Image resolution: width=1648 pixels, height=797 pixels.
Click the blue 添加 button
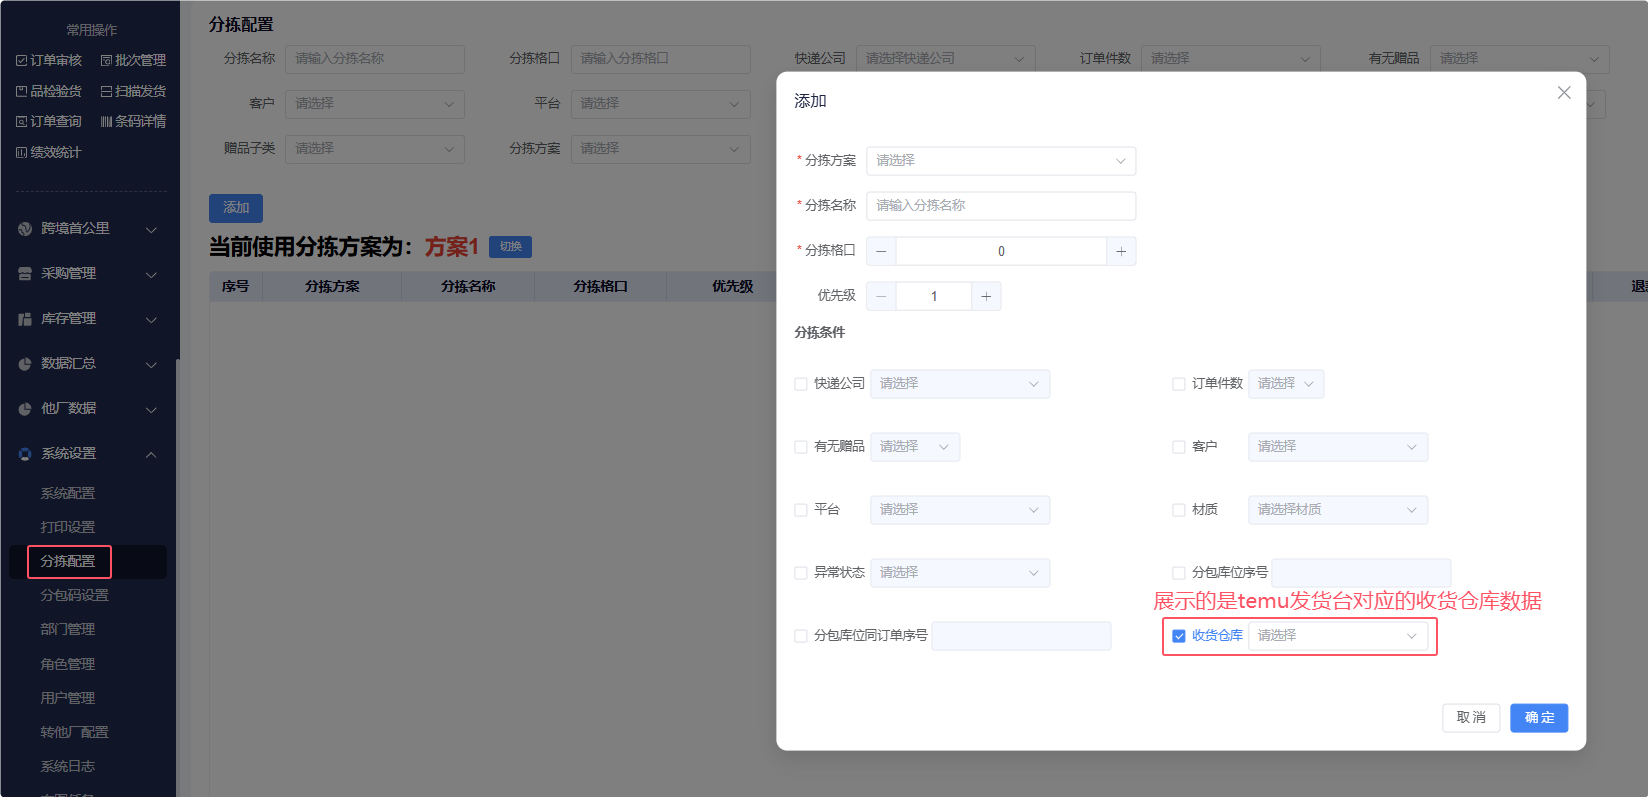tap(236, 208)
